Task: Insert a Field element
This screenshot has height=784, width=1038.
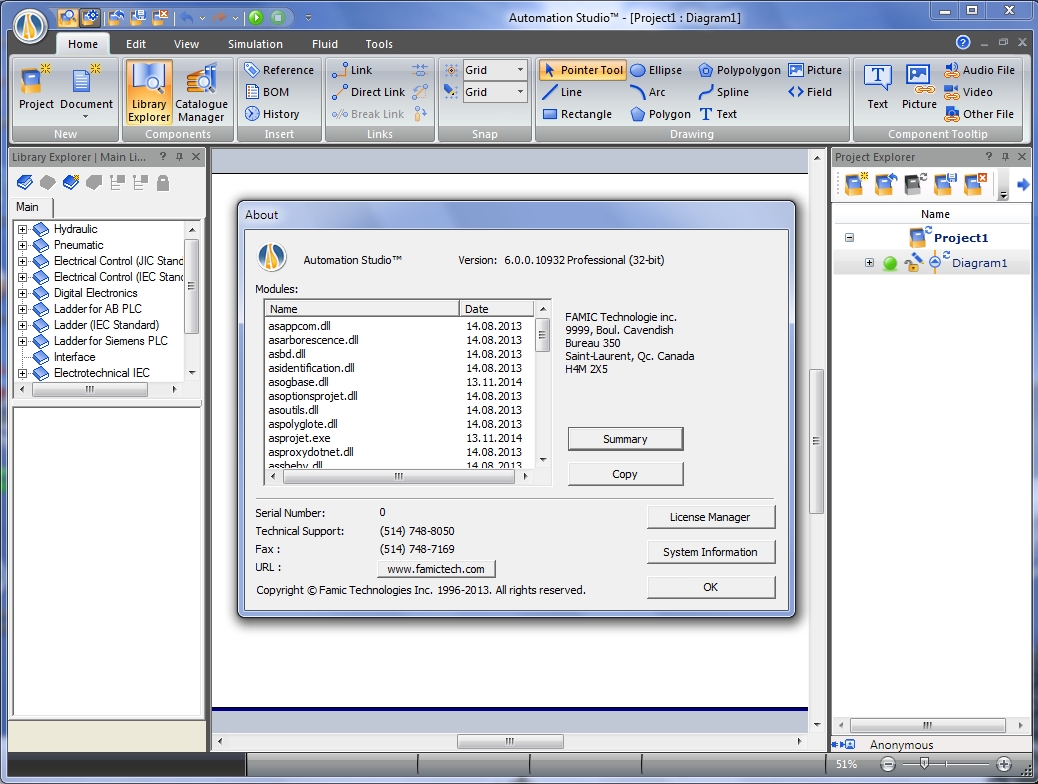Action: coord(810,92)
